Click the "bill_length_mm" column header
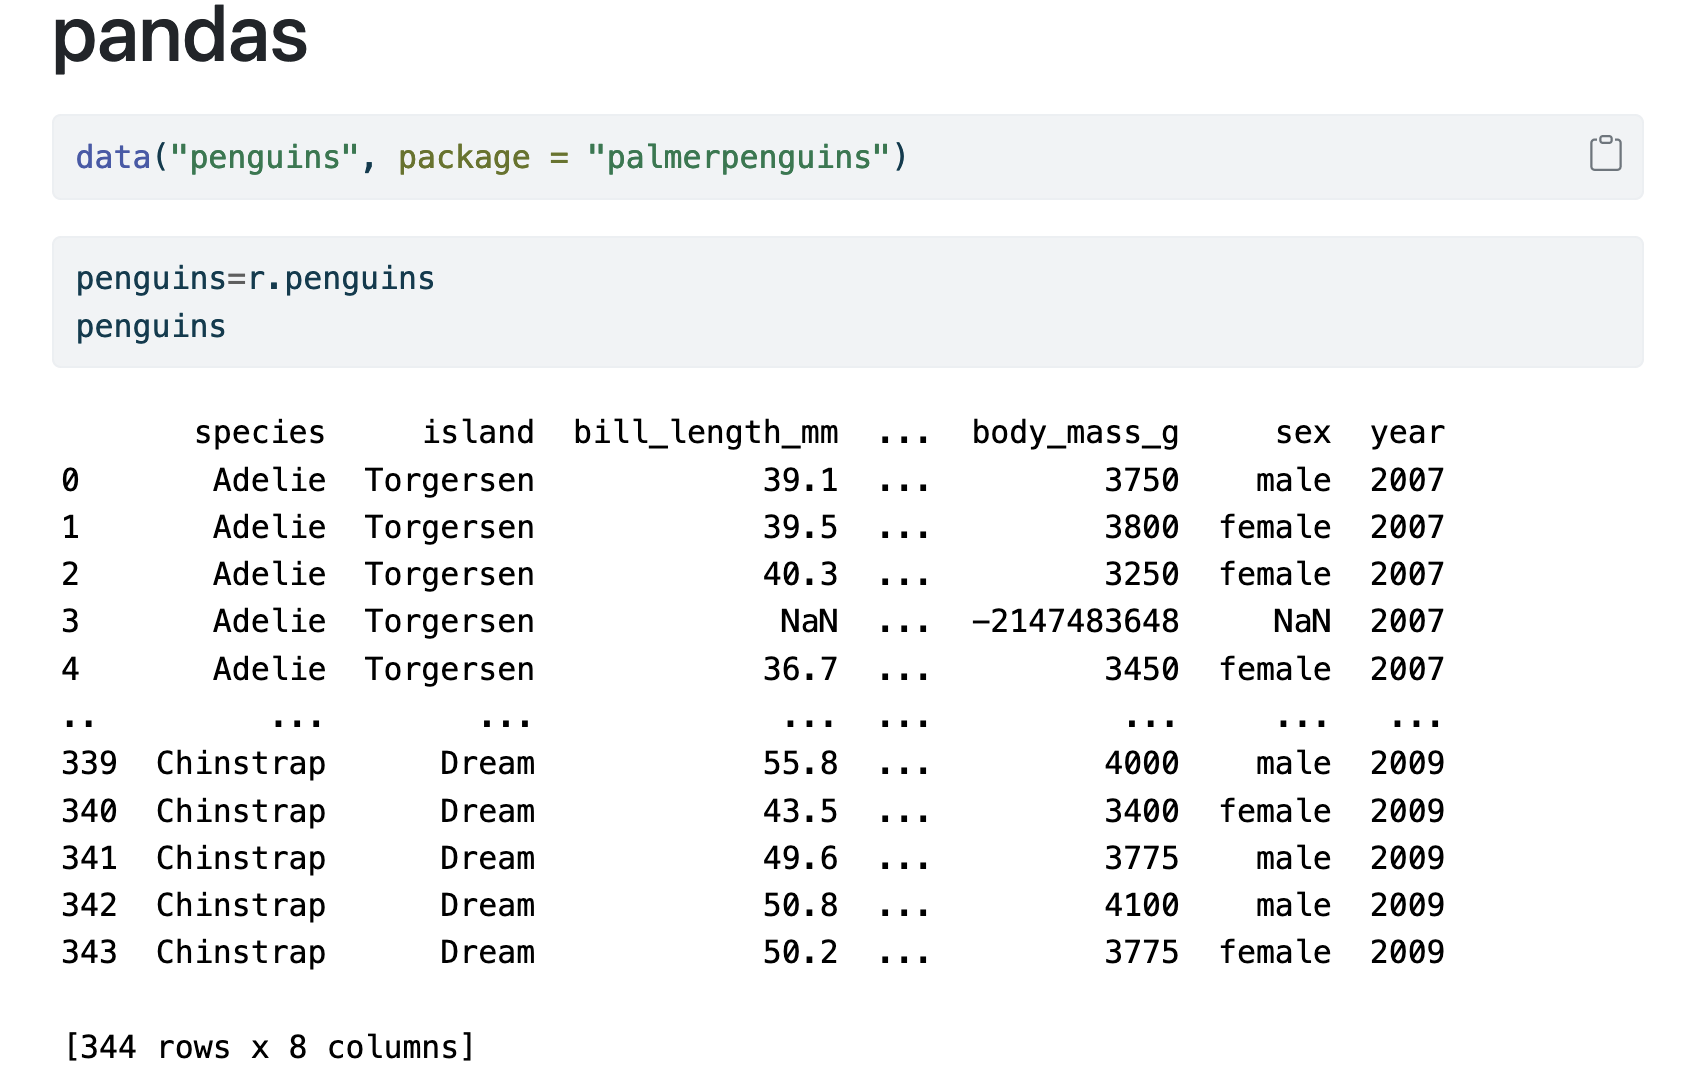Image resolution: width=1690 pixels, height=1074 pixels. point(705,432)
